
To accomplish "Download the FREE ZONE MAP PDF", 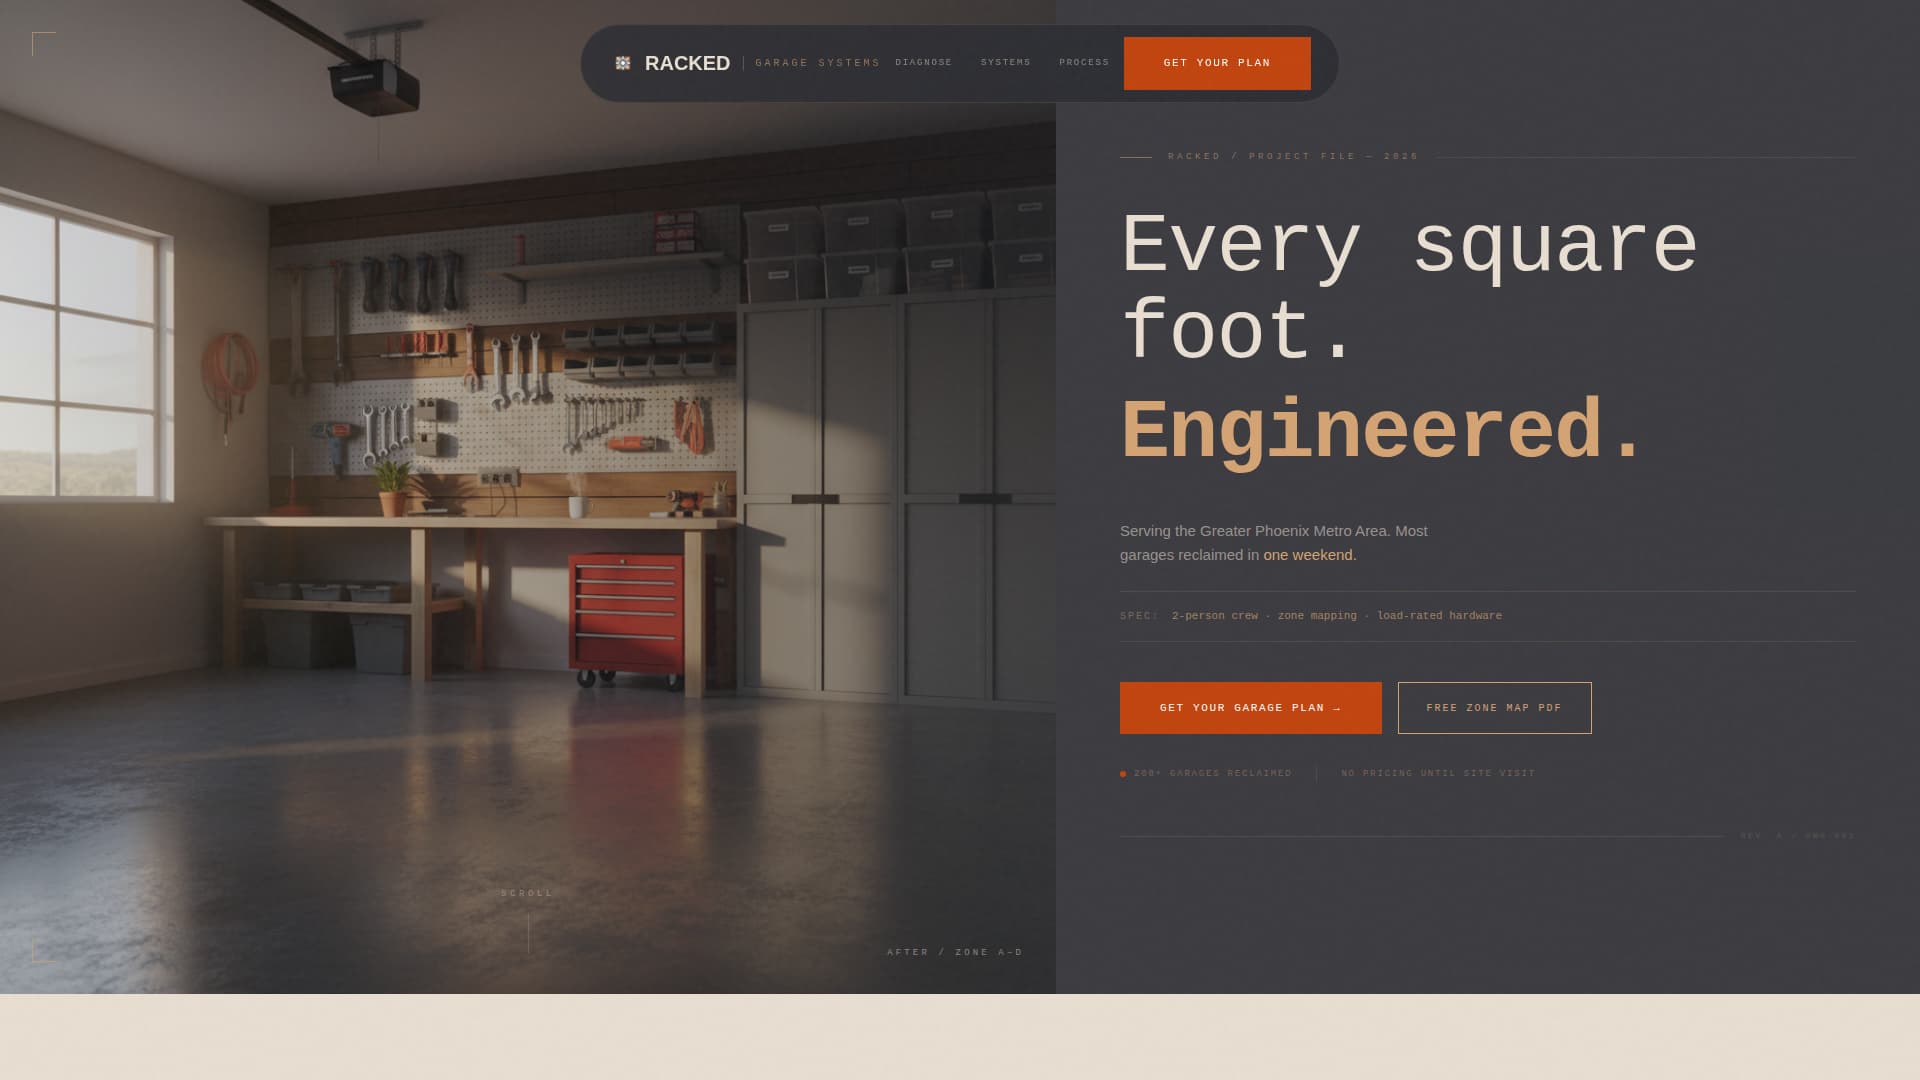I will coord(1494,707).
